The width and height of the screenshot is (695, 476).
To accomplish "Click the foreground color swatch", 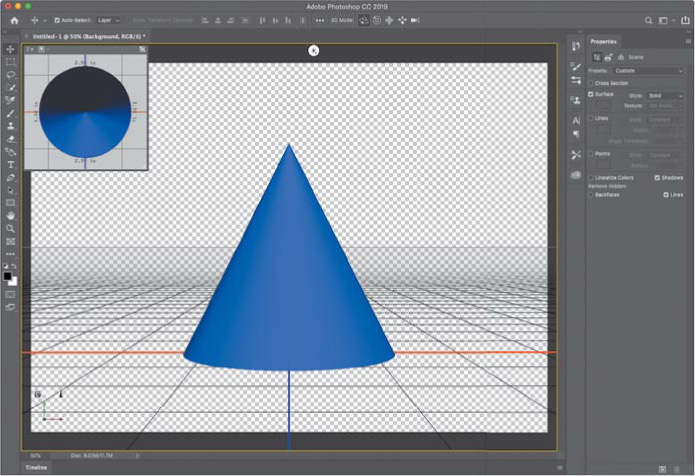I will tap(9, 274).
